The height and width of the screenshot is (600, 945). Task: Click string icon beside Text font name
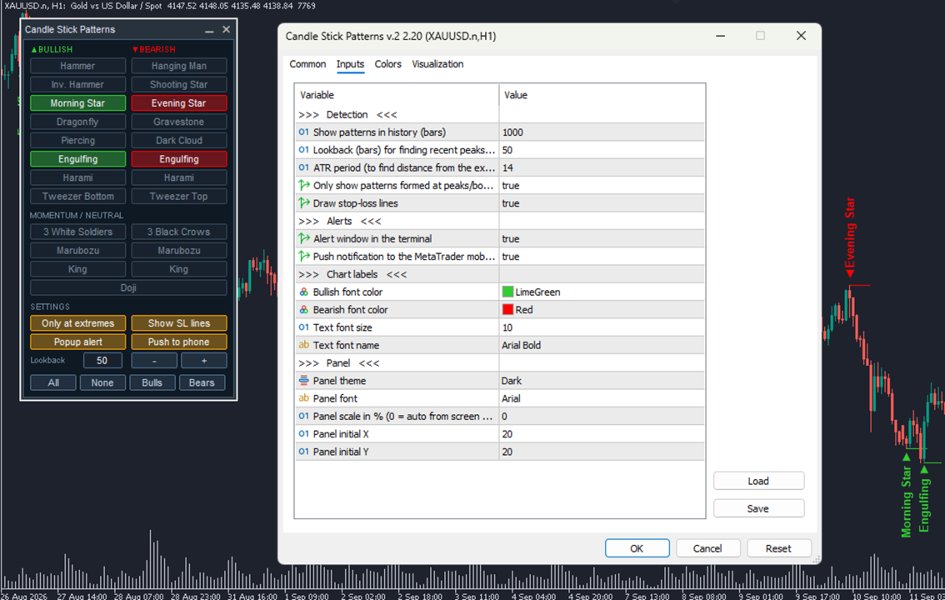(304, 345)
